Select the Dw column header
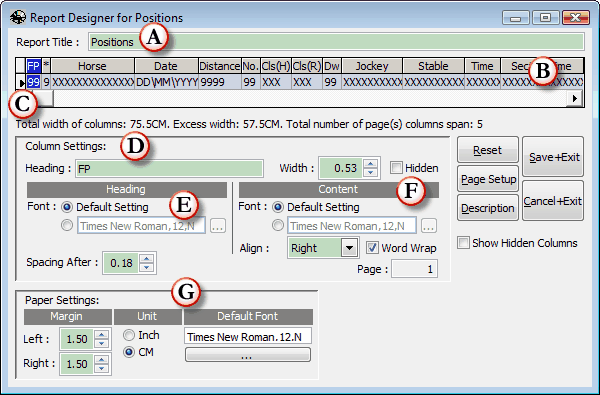The image size is (600, 395). tap(332, 66)
